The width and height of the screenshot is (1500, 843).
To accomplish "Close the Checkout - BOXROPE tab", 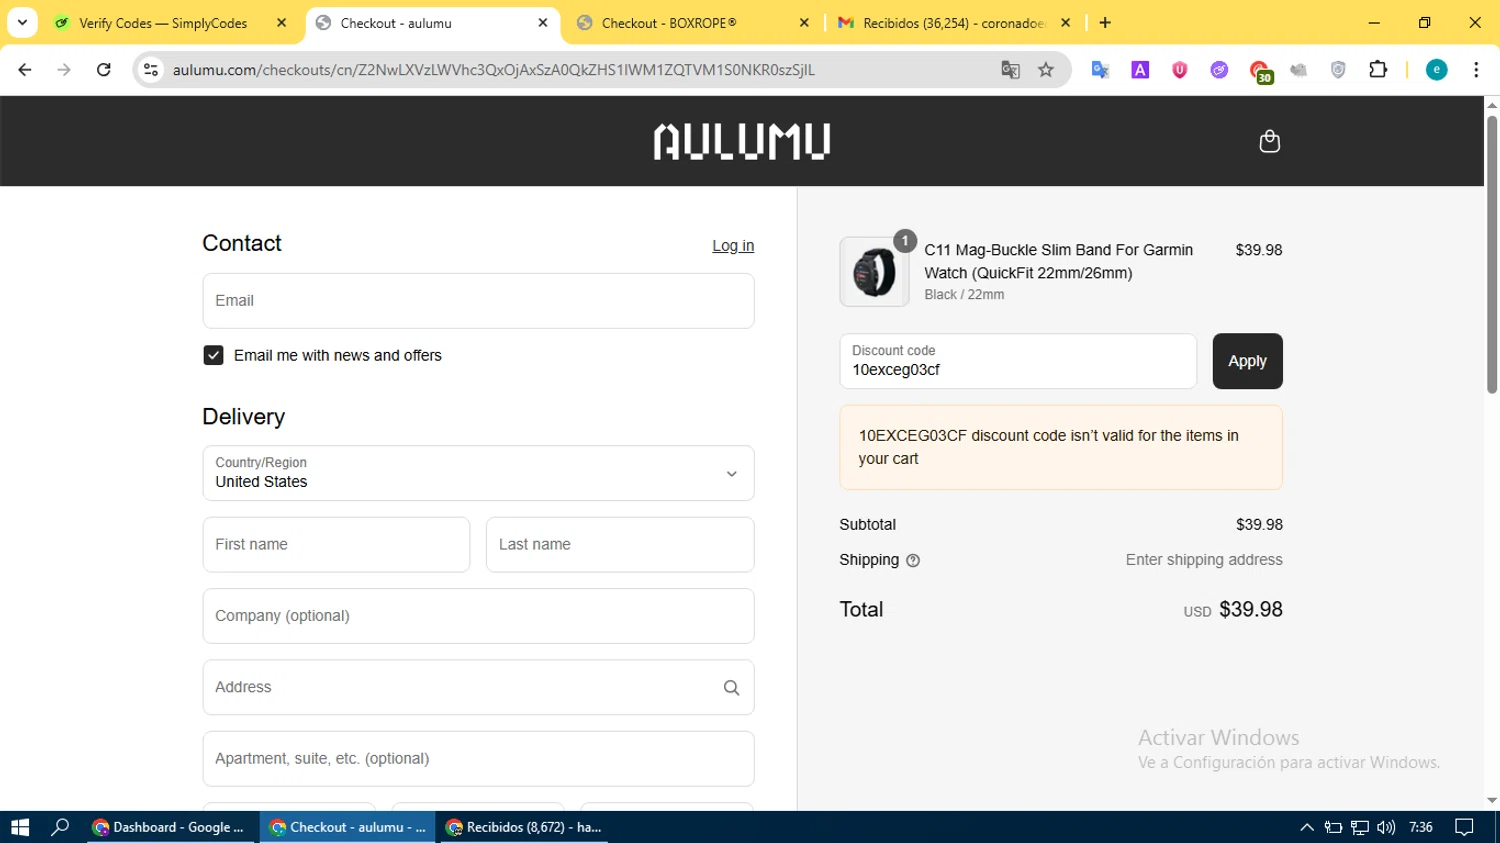I will (804, 22).
